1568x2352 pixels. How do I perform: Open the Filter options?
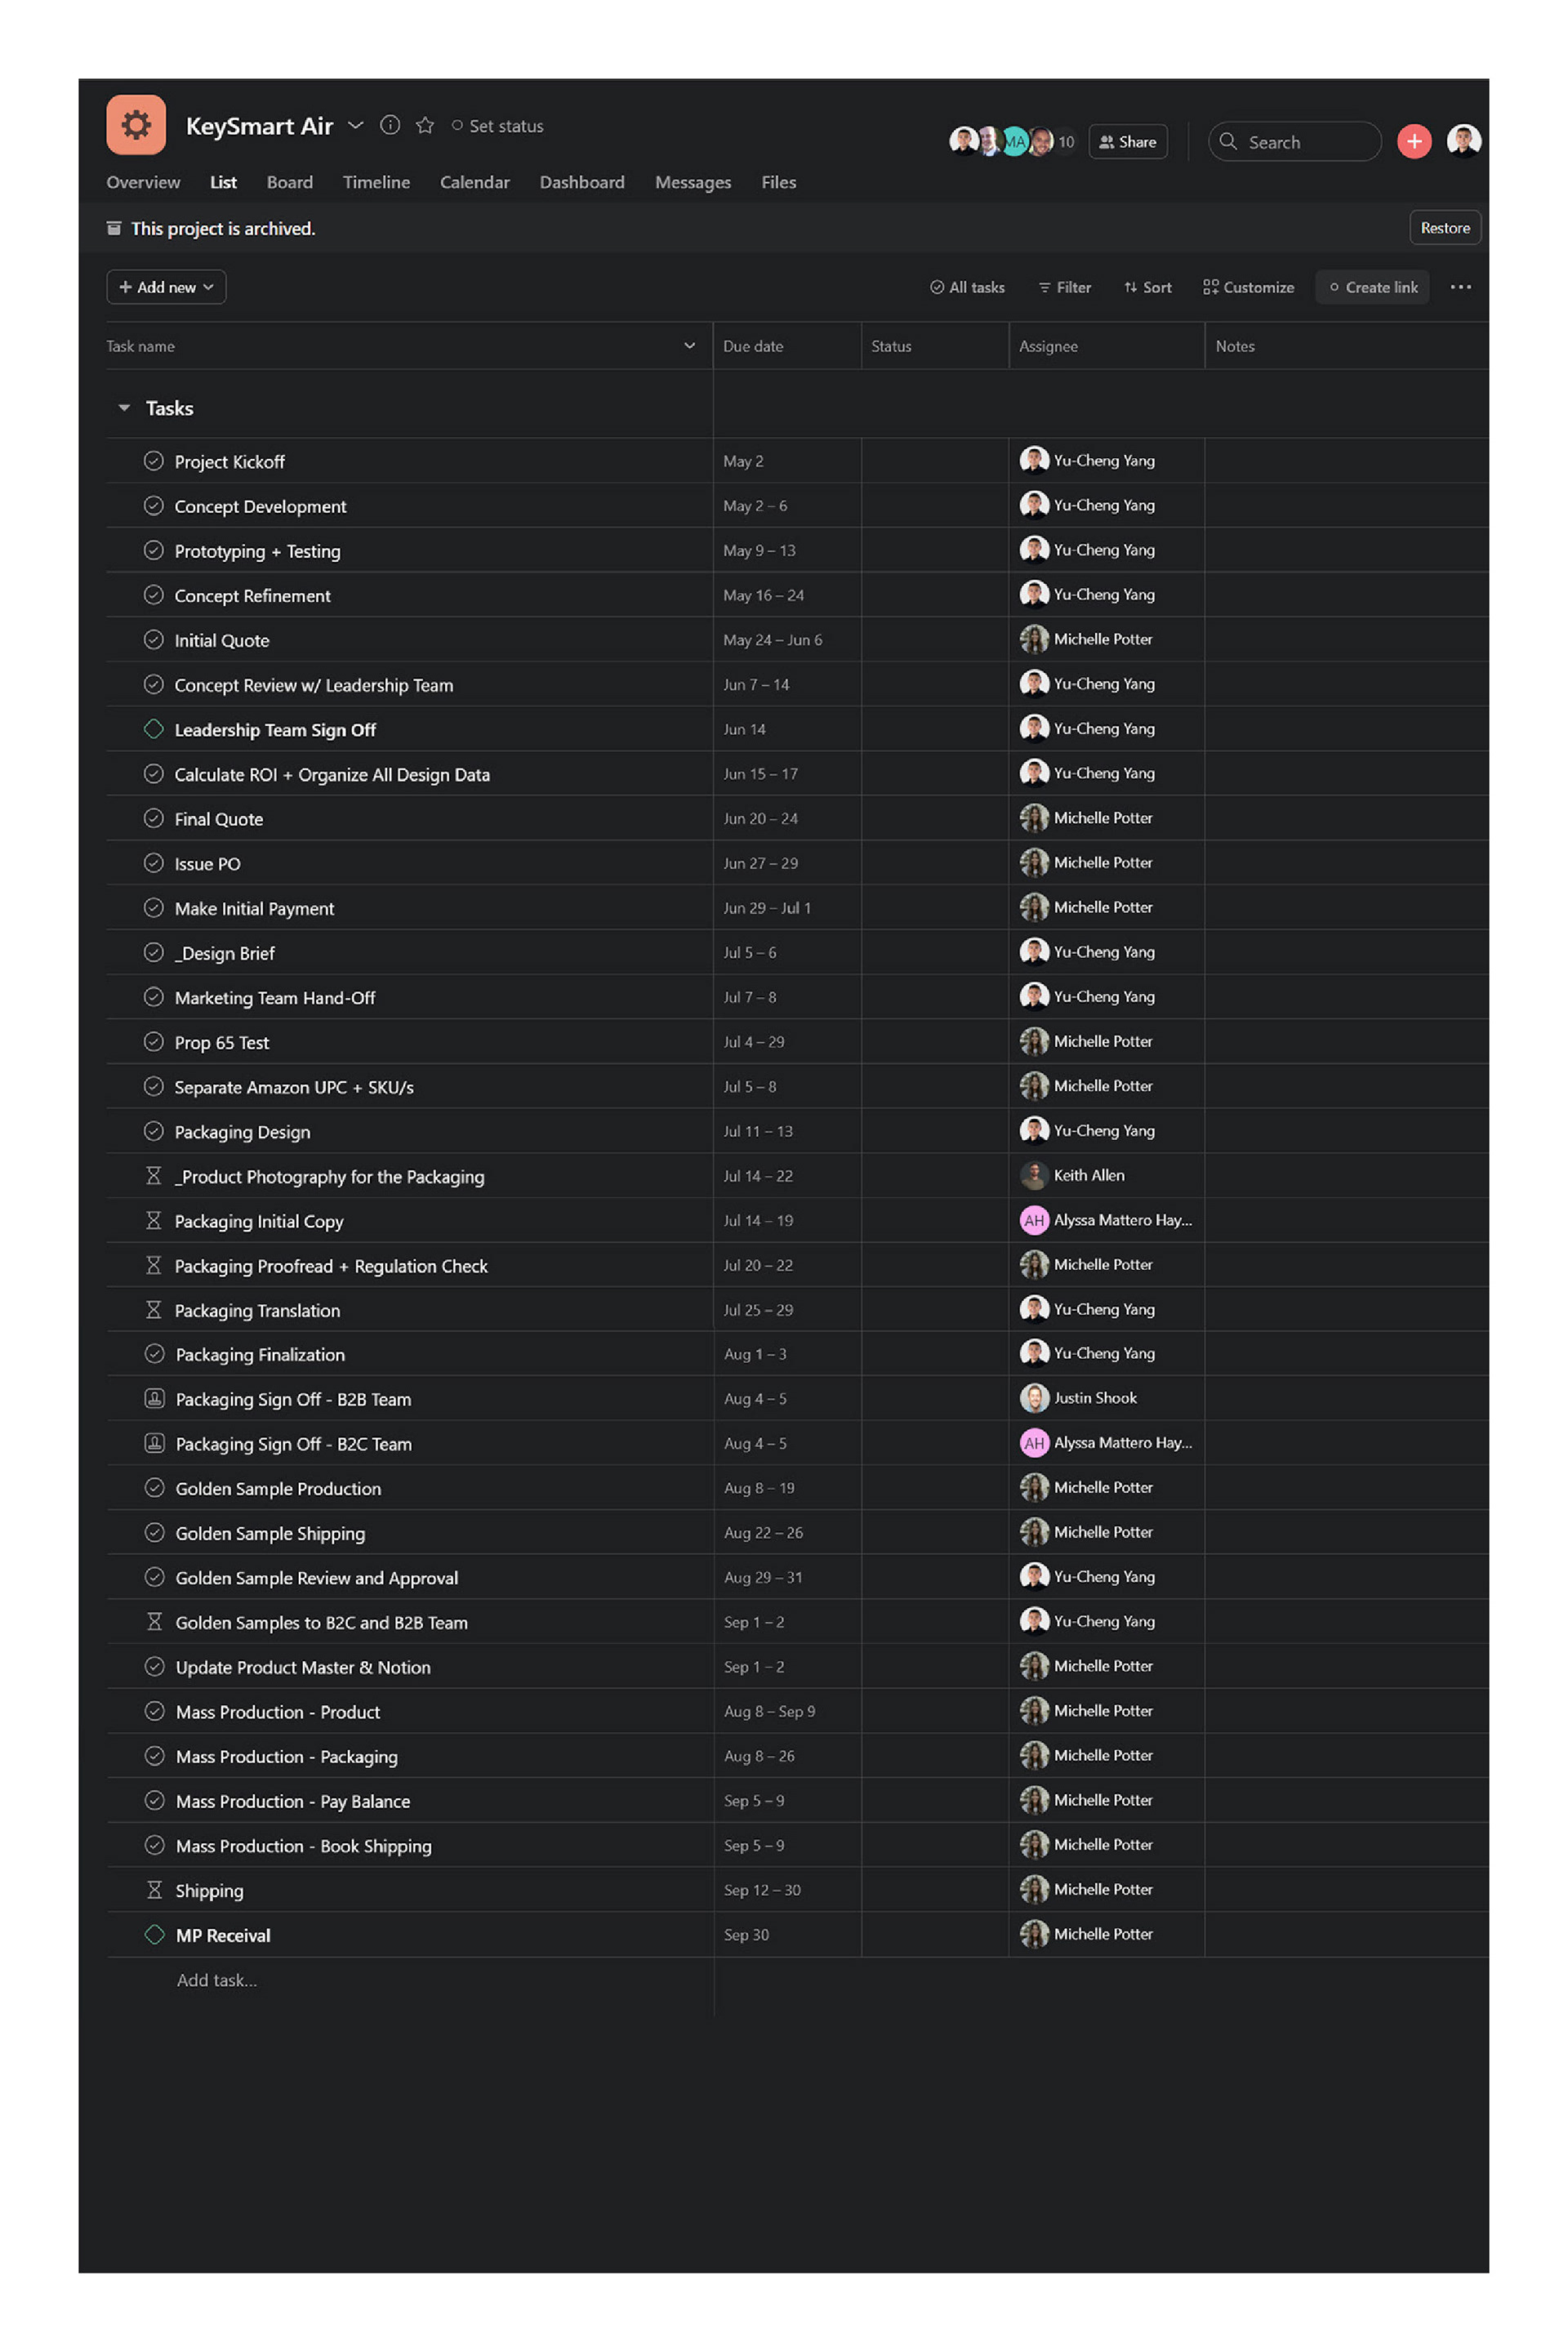click(1065, 287)
